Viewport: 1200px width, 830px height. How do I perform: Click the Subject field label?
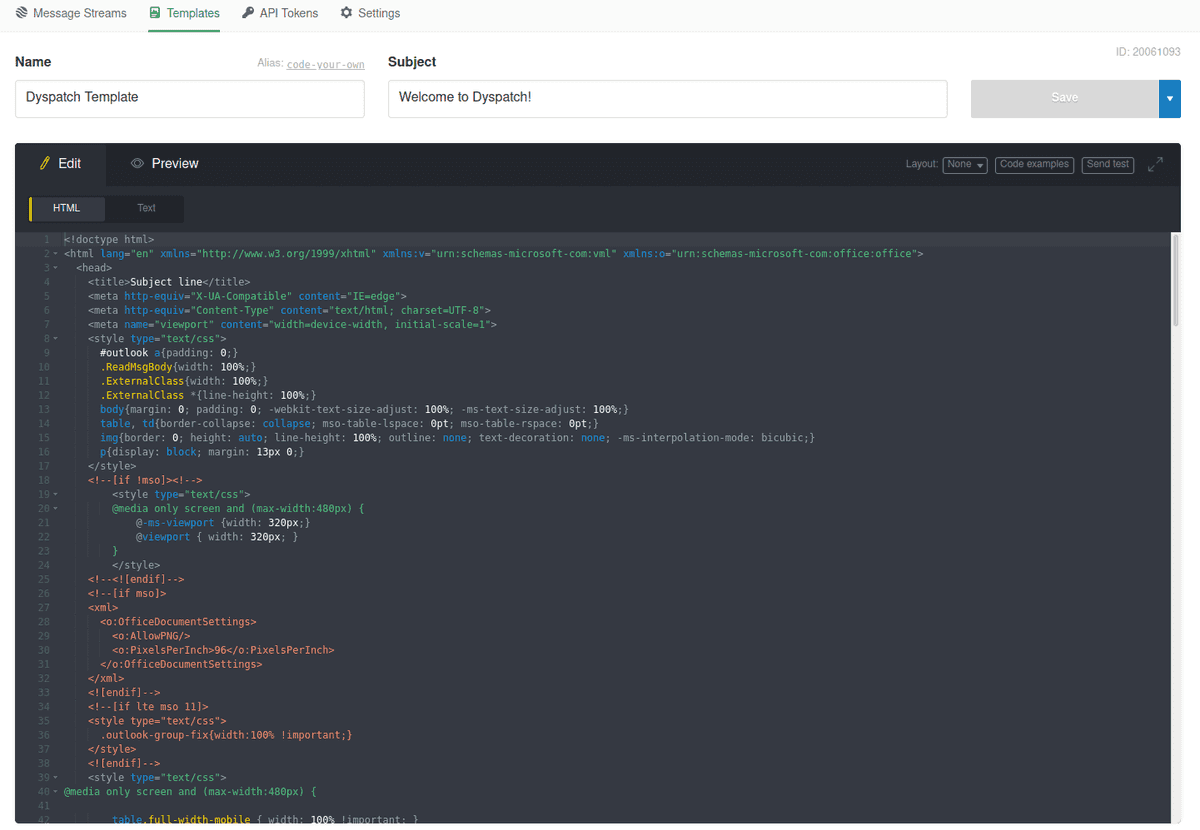(412, 62)
